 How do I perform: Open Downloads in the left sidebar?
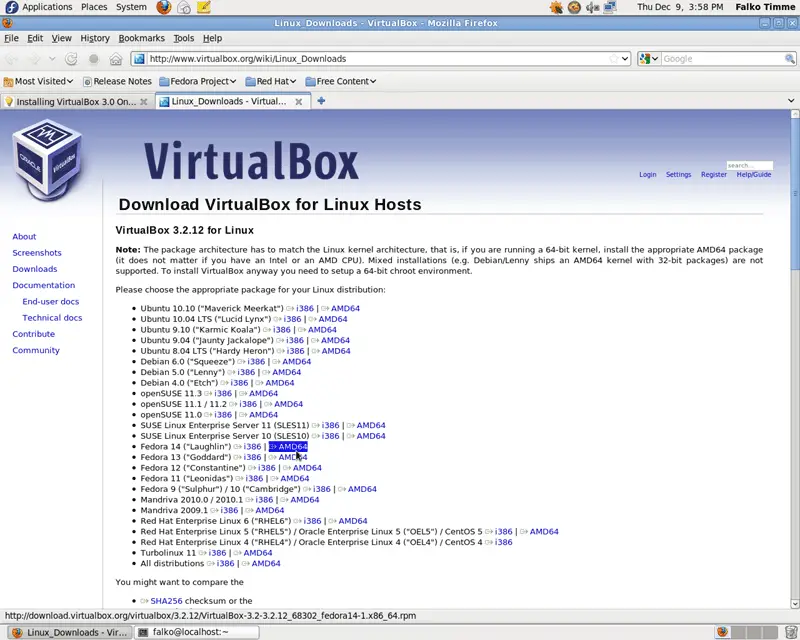click(x=35, y=269)
